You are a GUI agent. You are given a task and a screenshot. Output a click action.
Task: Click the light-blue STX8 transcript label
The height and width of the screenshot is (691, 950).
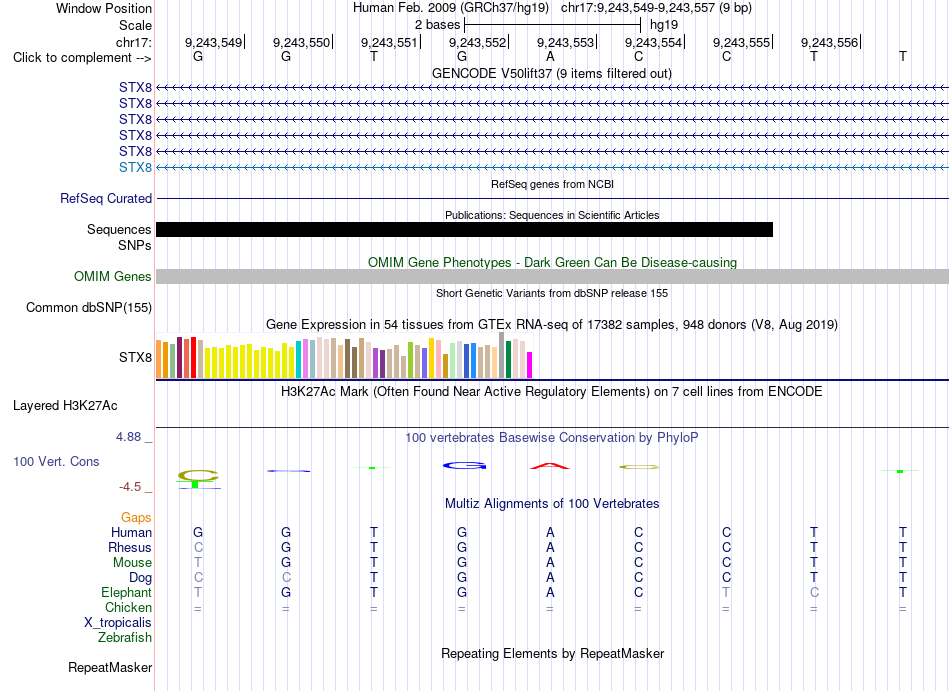coord(135,167)
